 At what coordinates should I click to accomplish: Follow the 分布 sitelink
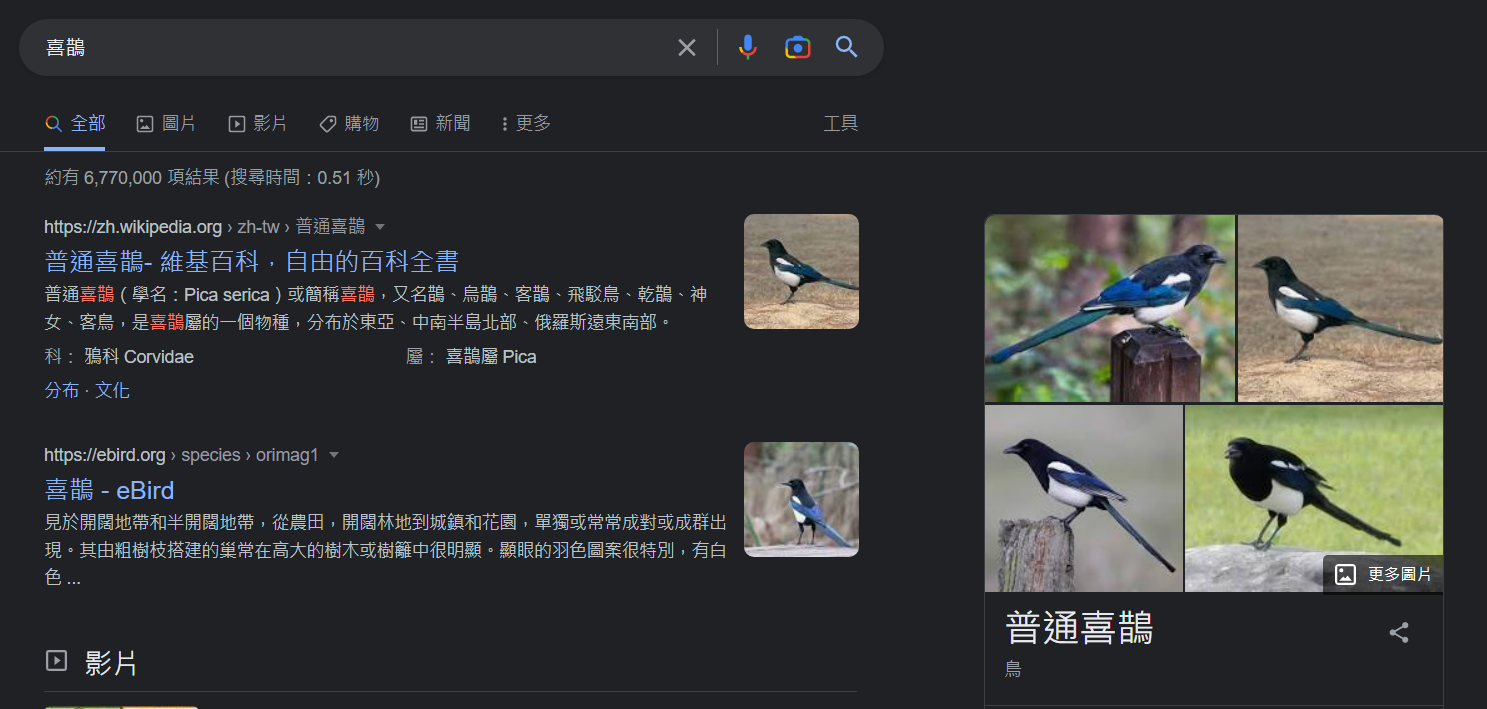point(62,390)
